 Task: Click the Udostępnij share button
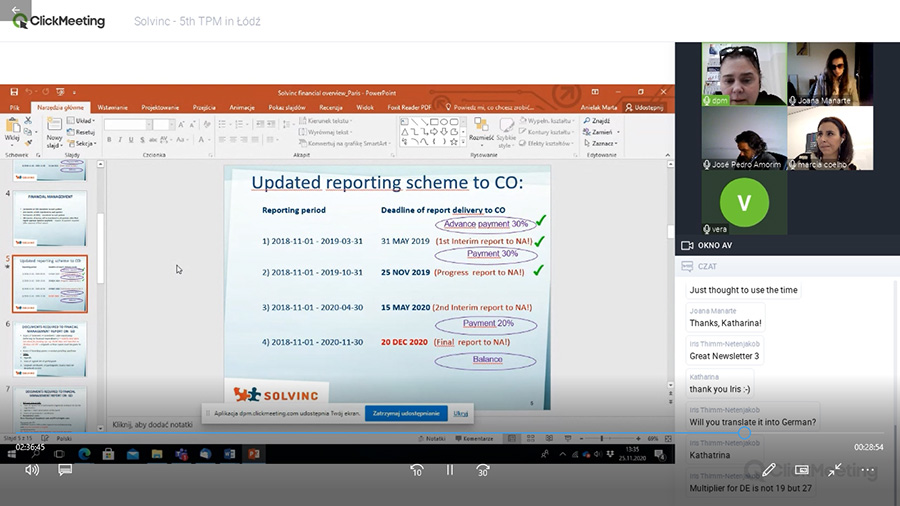click(x=644, y=107)
